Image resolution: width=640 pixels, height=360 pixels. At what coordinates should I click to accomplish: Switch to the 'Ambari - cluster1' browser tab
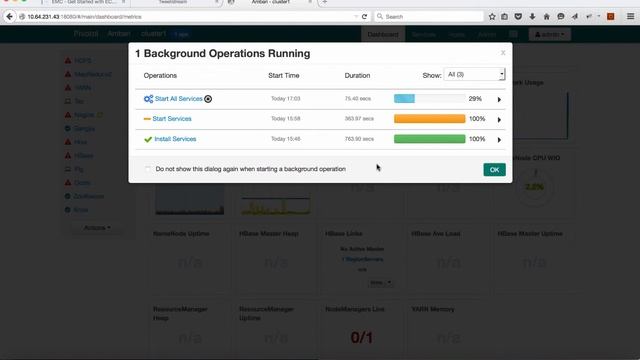[271, 2]
